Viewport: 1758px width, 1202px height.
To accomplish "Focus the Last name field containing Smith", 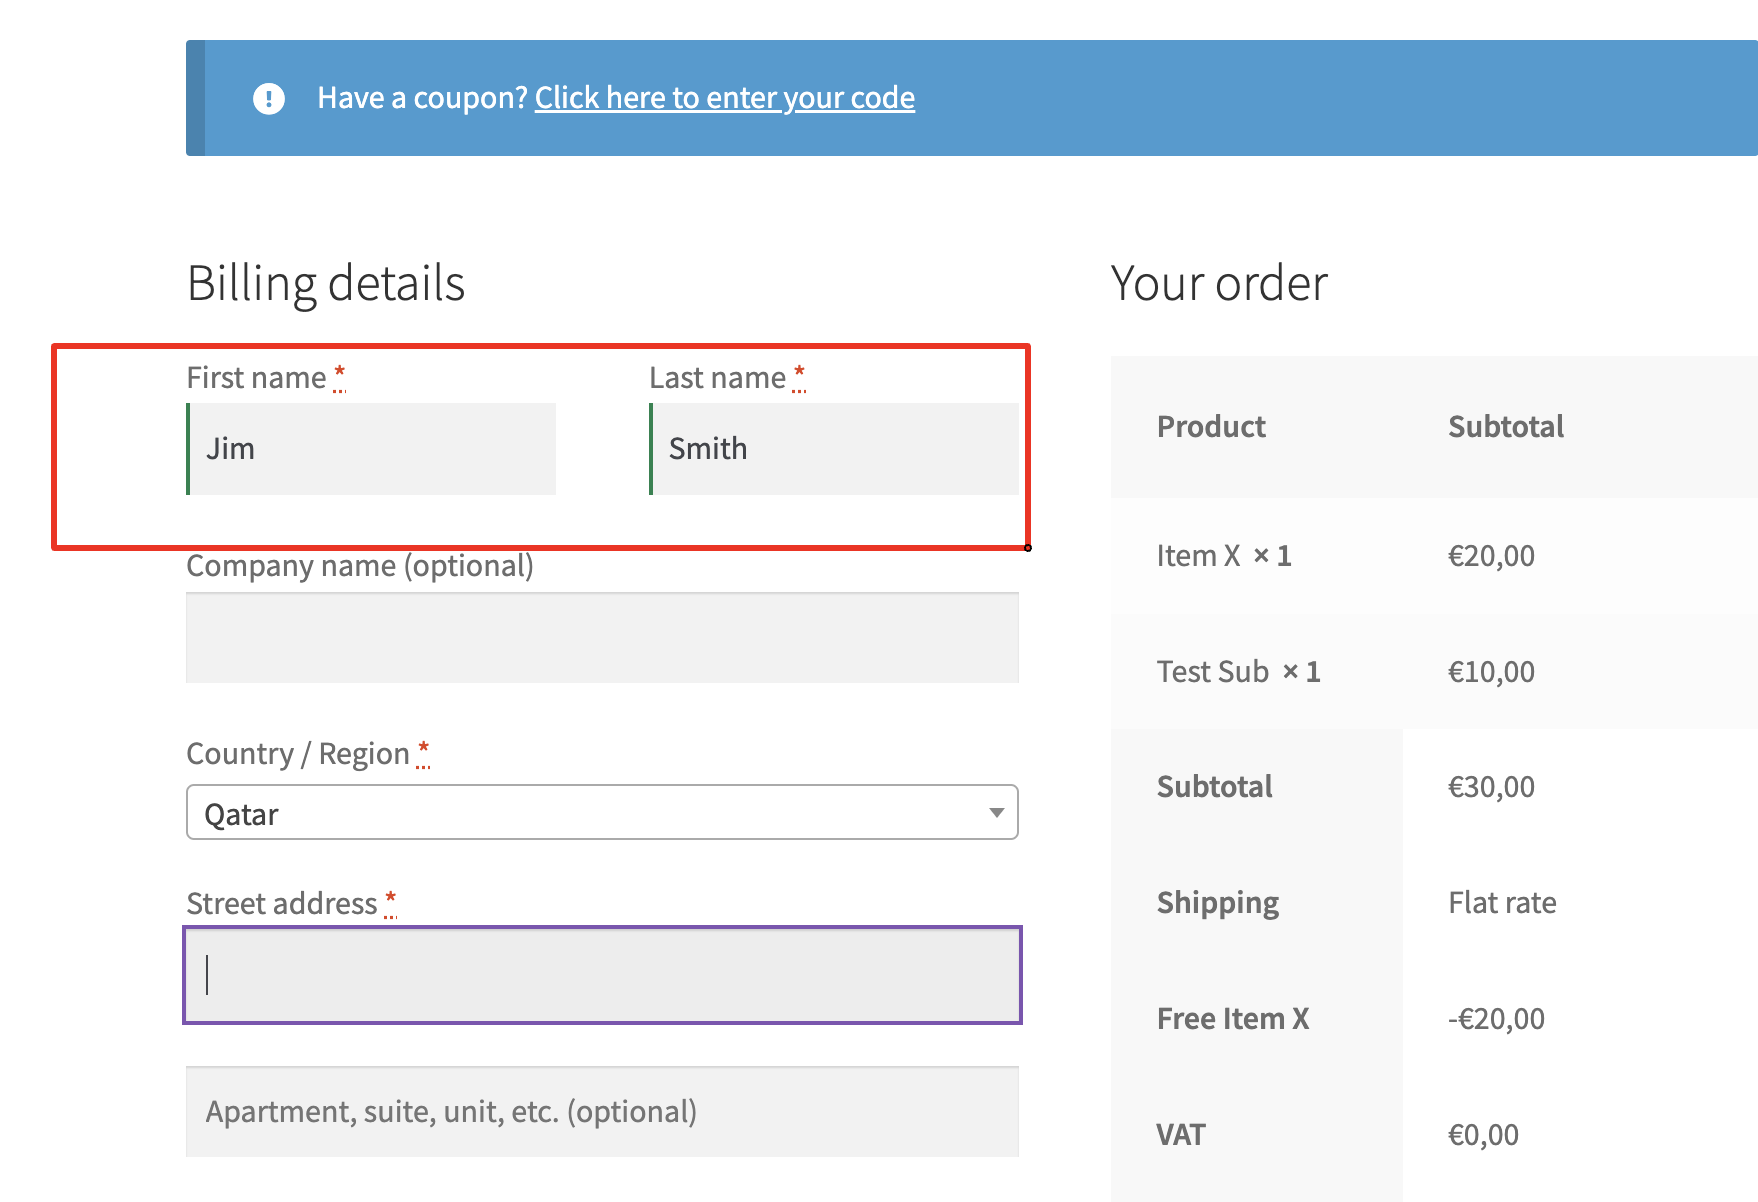I will 834,449.
